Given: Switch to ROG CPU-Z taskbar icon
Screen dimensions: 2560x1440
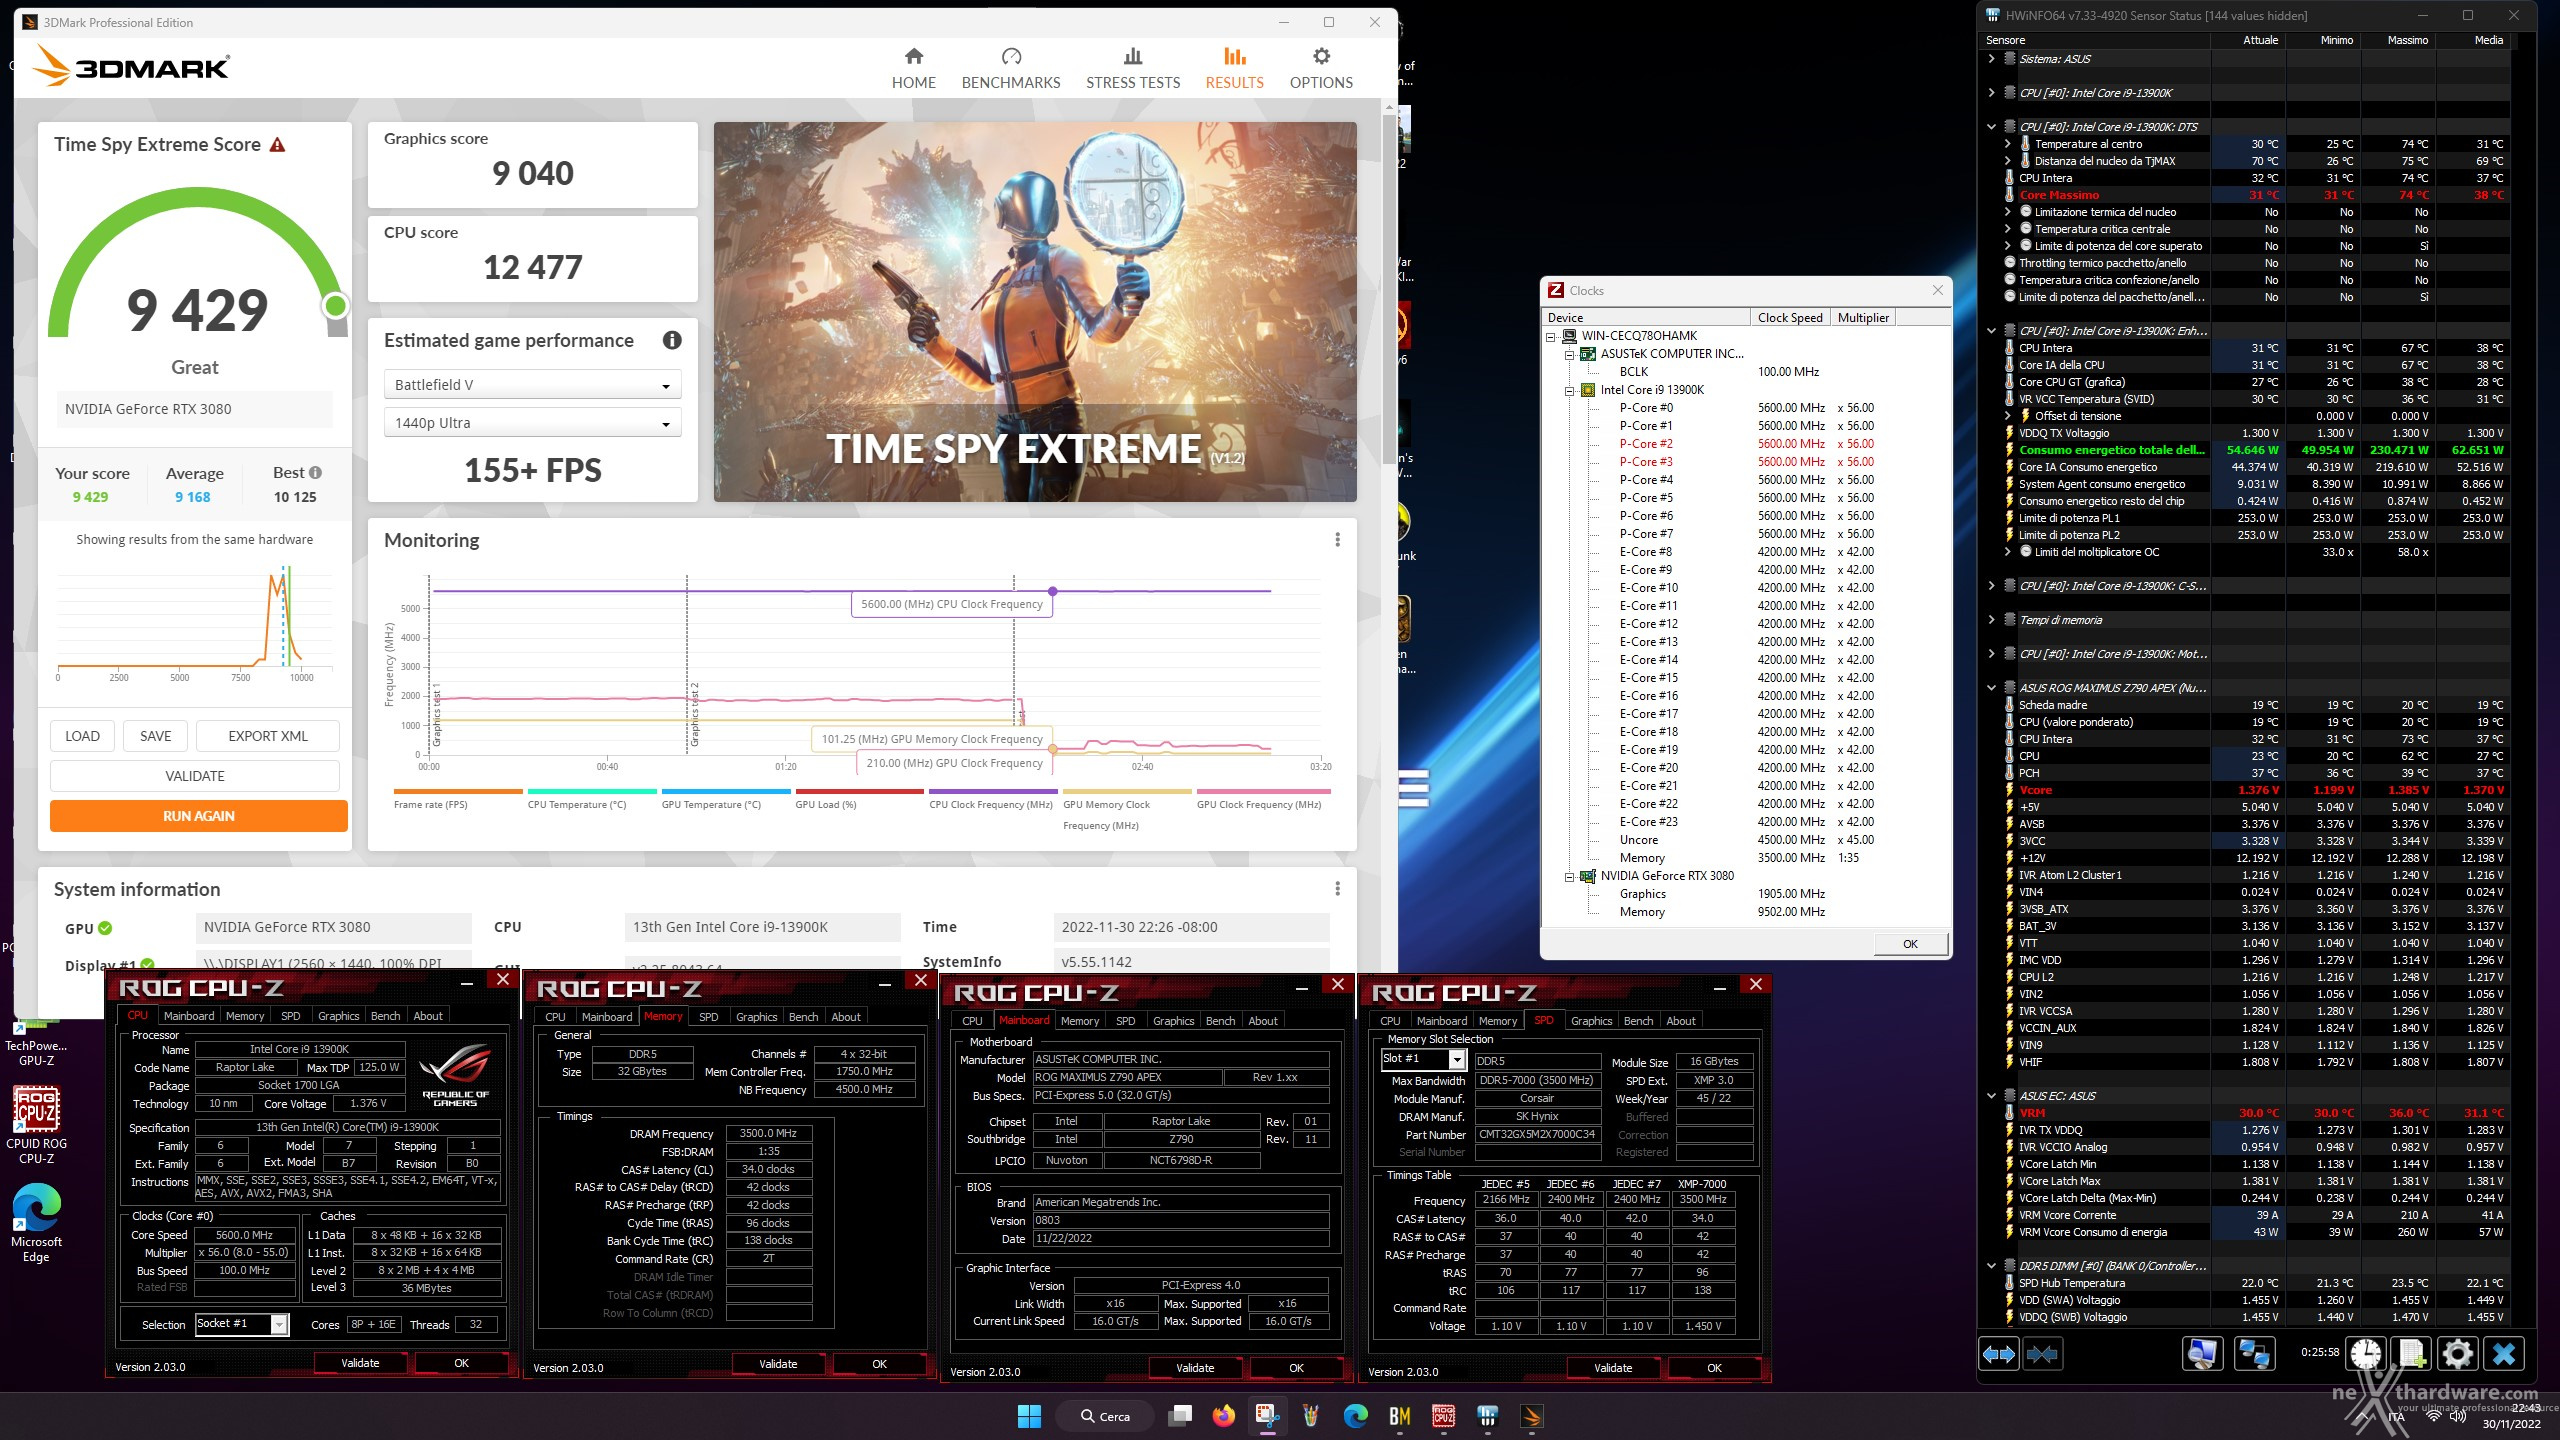Looking at the screenshot, I should pyautogui.click(x=1443, y=1416).
